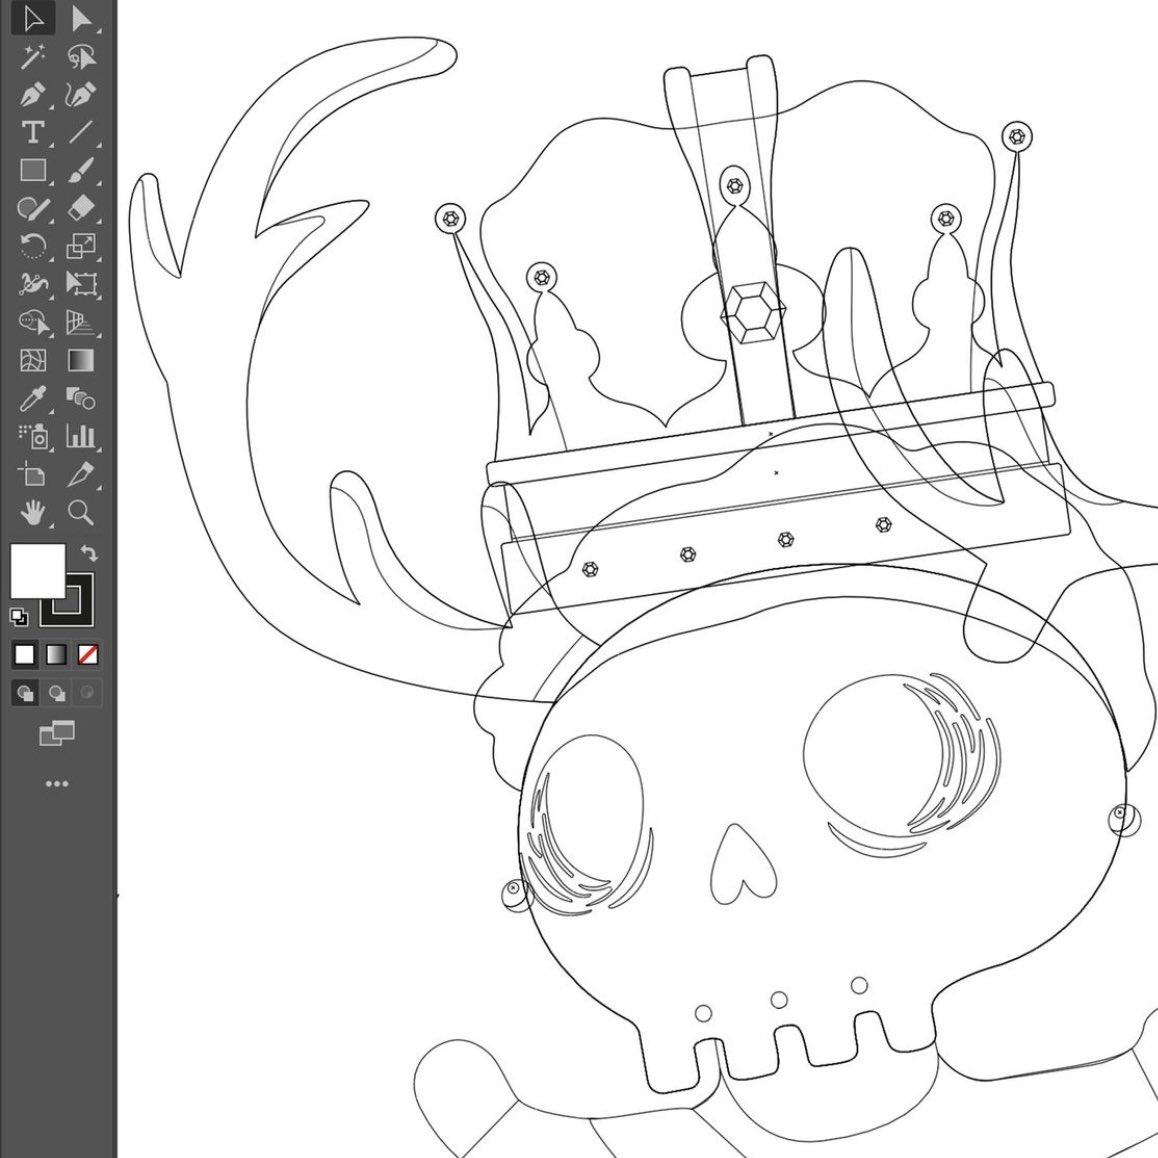Choose the Line Segment tool
The height and width of the screenshot is (1158, 1158).
[81, 132]
